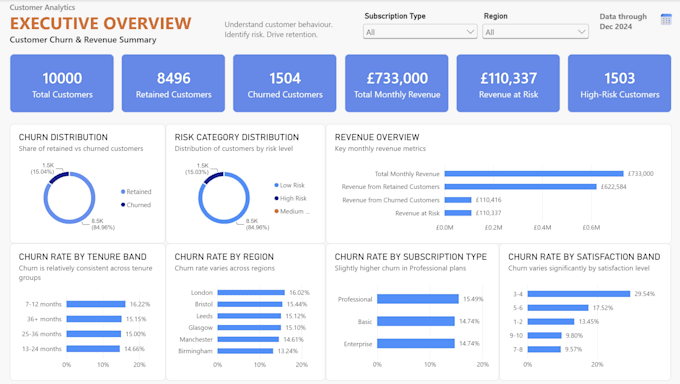The width and height of the screenshot is (680, 384).
Task: Open the Subscription Type dropdown
Action: click(420, 32)
